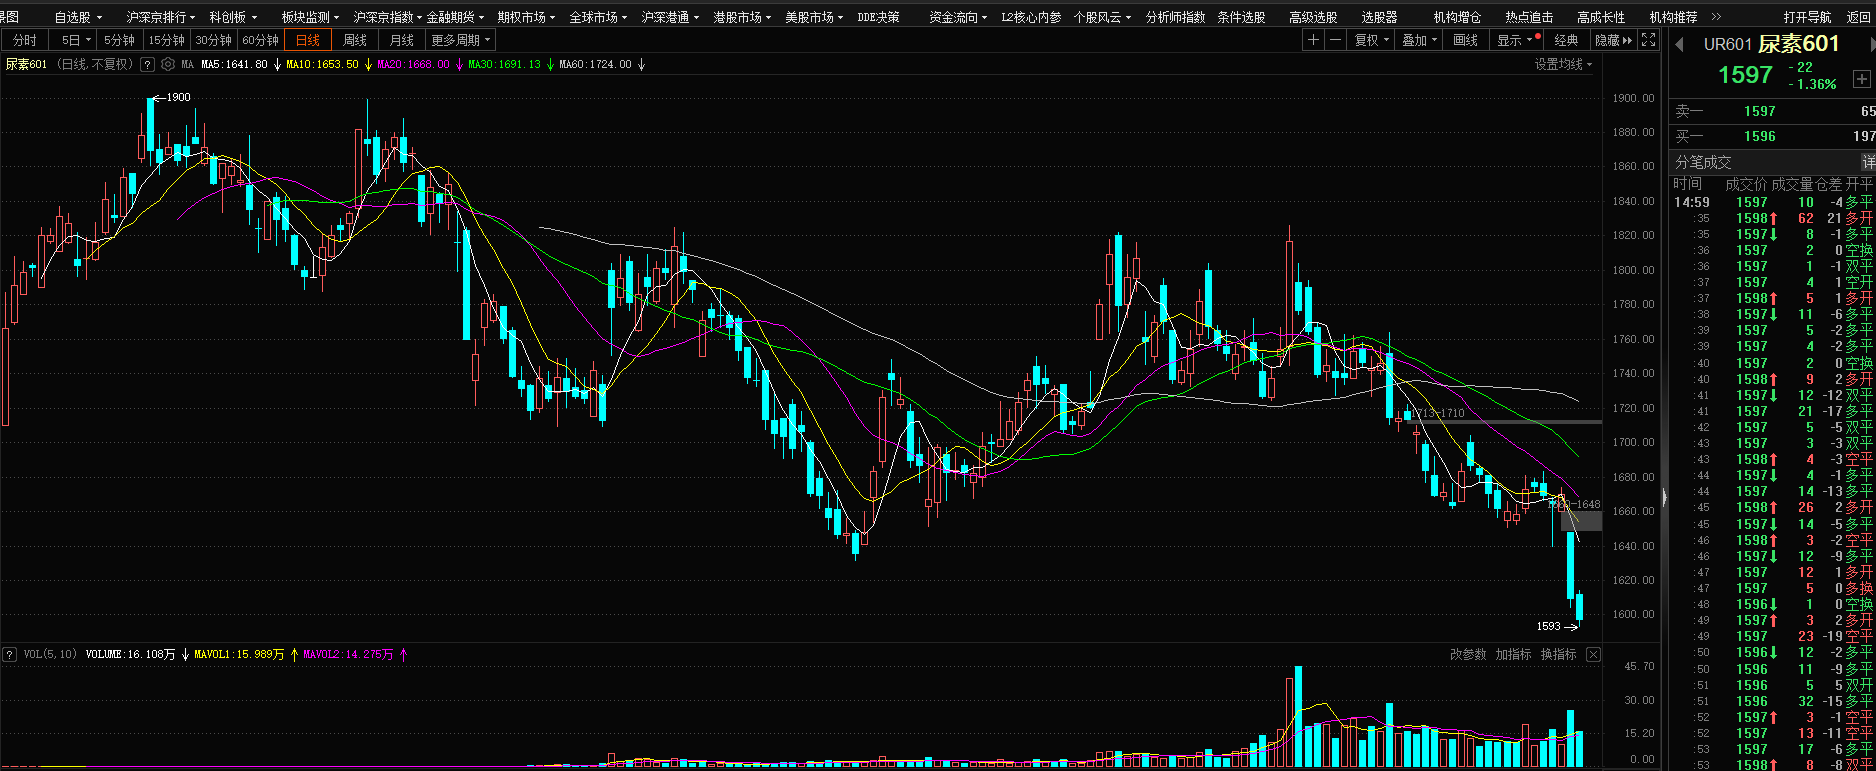Expand 更多周期 dropdown
This screenshot has width=1876, height=771.
[x=461, y=40]
